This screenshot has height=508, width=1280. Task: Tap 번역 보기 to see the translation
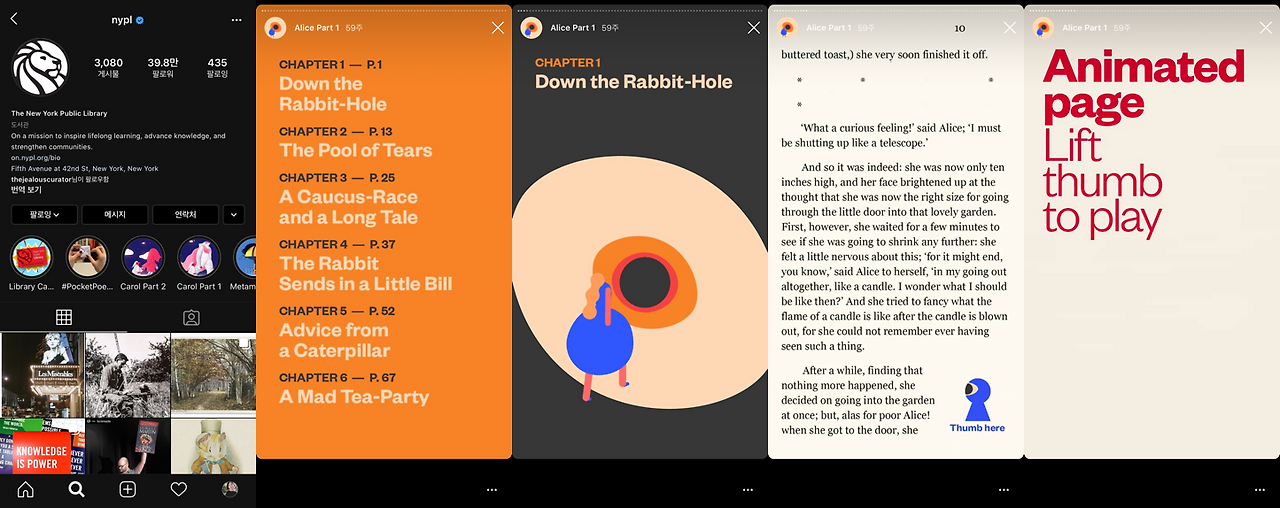tap(26, 190)
